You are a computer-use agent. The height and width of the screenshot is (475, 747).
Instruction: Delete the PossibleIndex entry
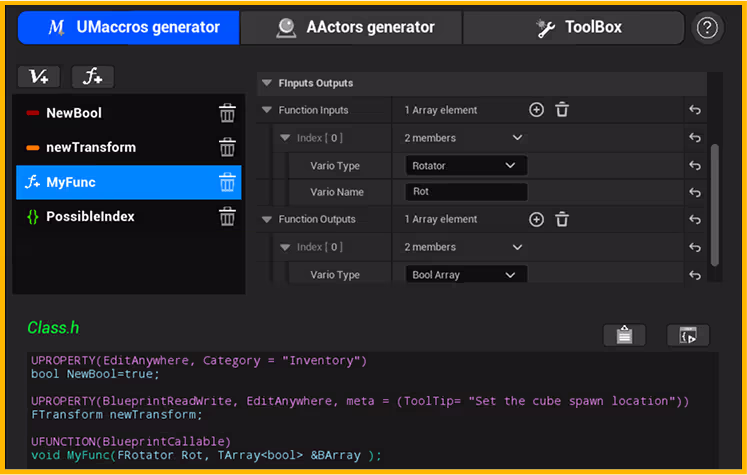click(227, 217)
